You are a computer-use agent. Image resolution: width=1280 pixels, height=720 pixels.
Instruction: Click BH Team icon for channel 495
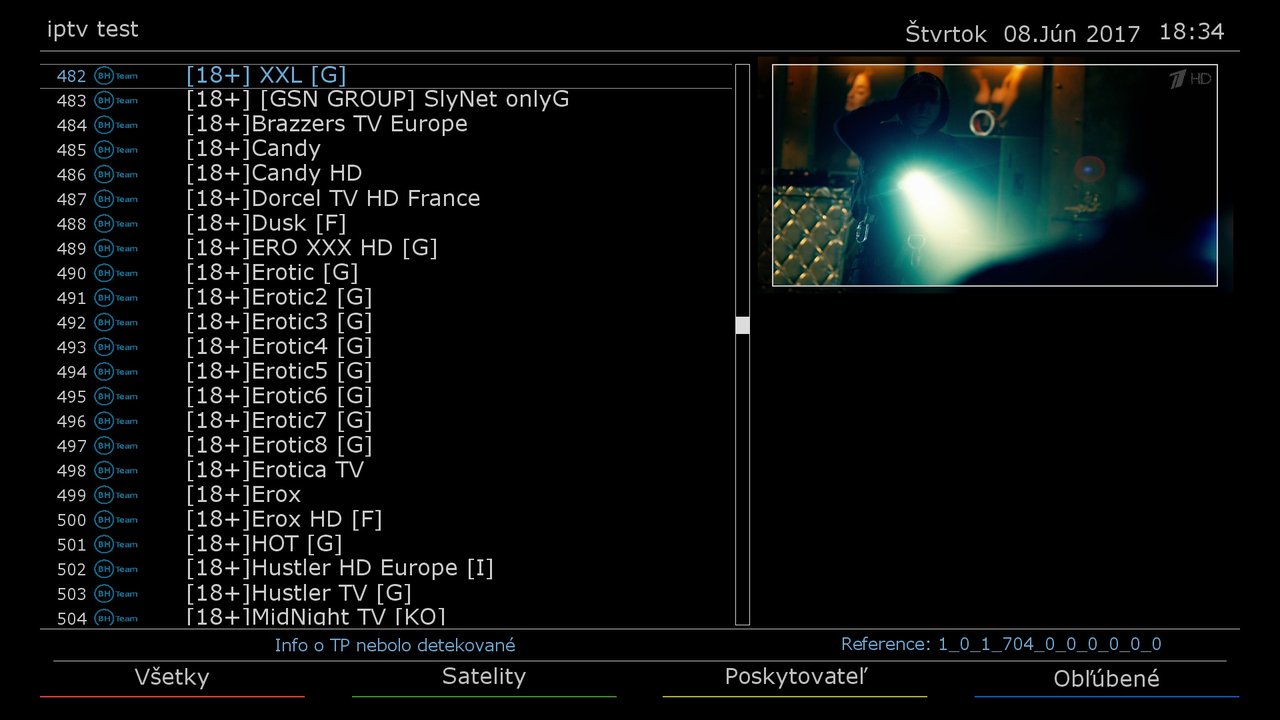[116, 396]
